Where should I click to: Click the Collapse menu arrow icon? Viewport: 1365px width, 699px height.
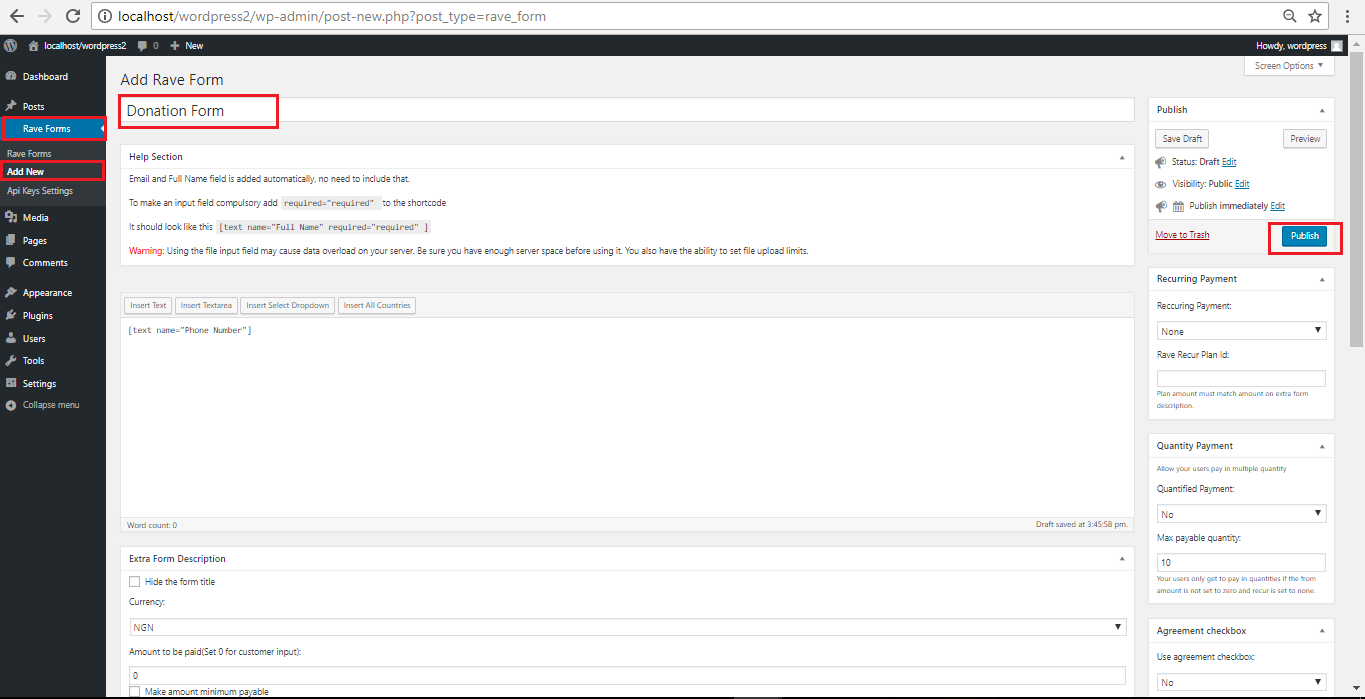tap(11, 405)
